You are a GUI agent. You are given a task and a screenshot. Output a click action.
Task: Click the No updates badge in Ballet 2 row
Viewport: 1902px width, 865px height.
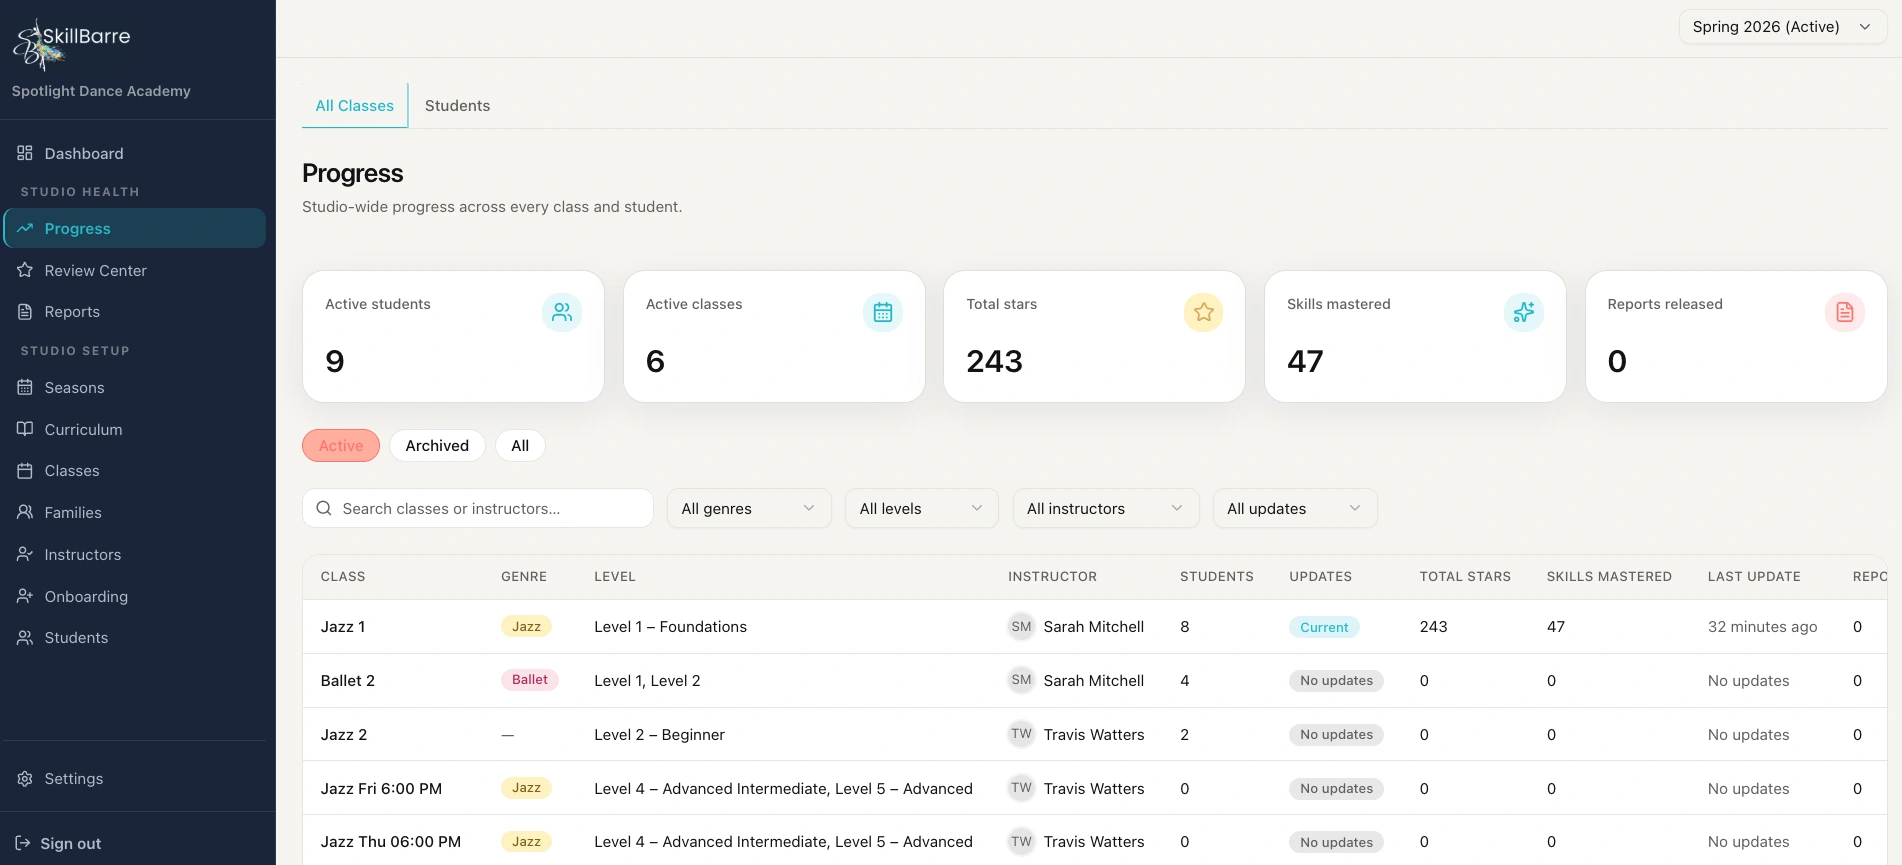click(x=1336, y=680)
